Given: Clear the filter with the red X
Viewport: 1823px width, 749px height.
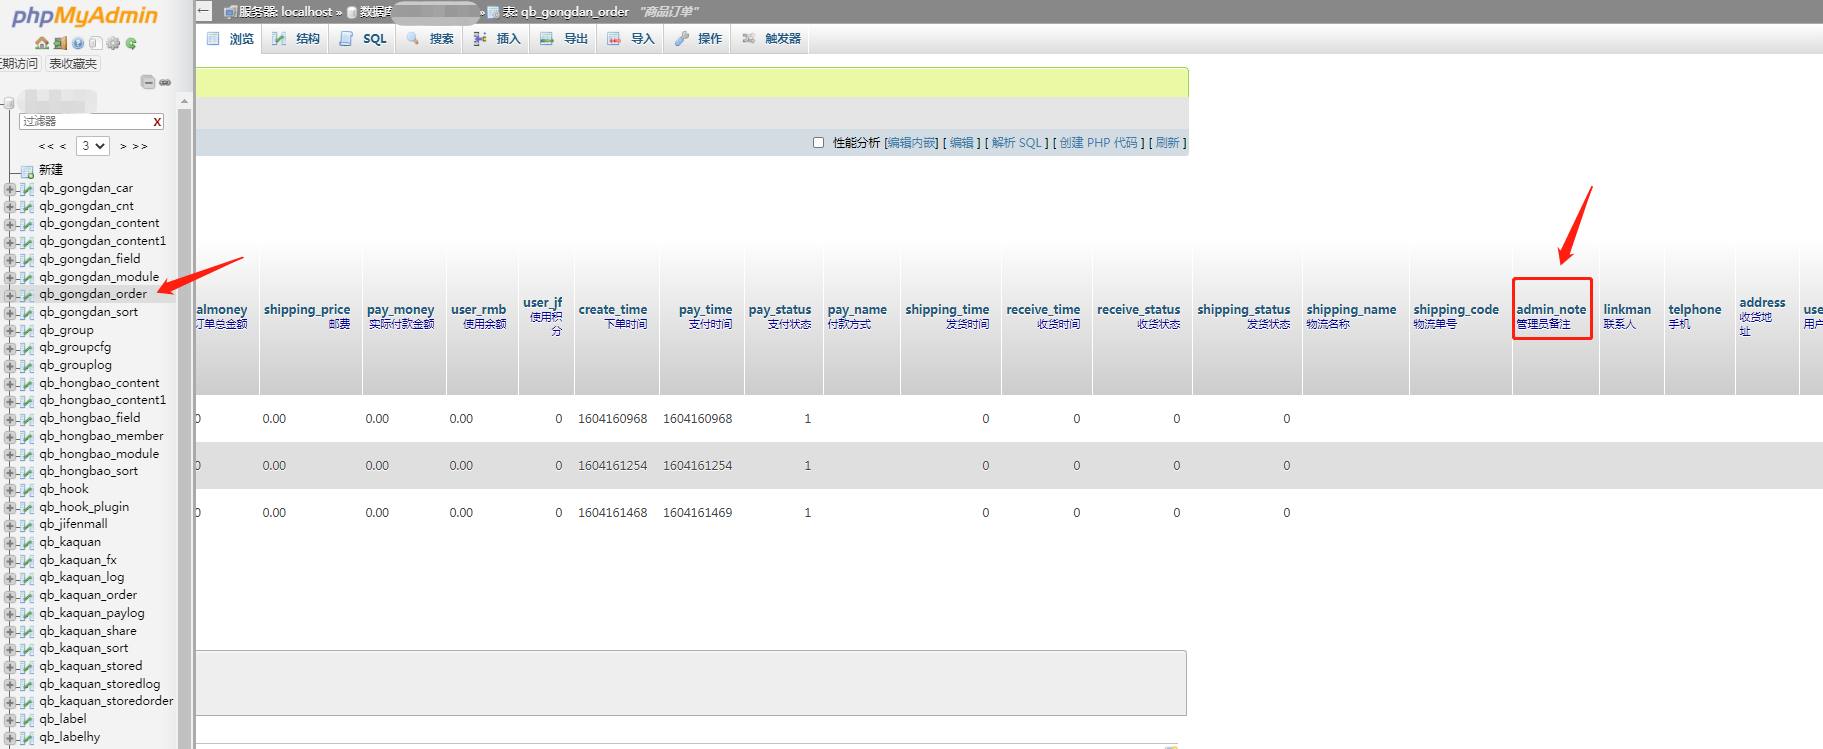Looking at the screenshot, I should click(x=157, y=122).
